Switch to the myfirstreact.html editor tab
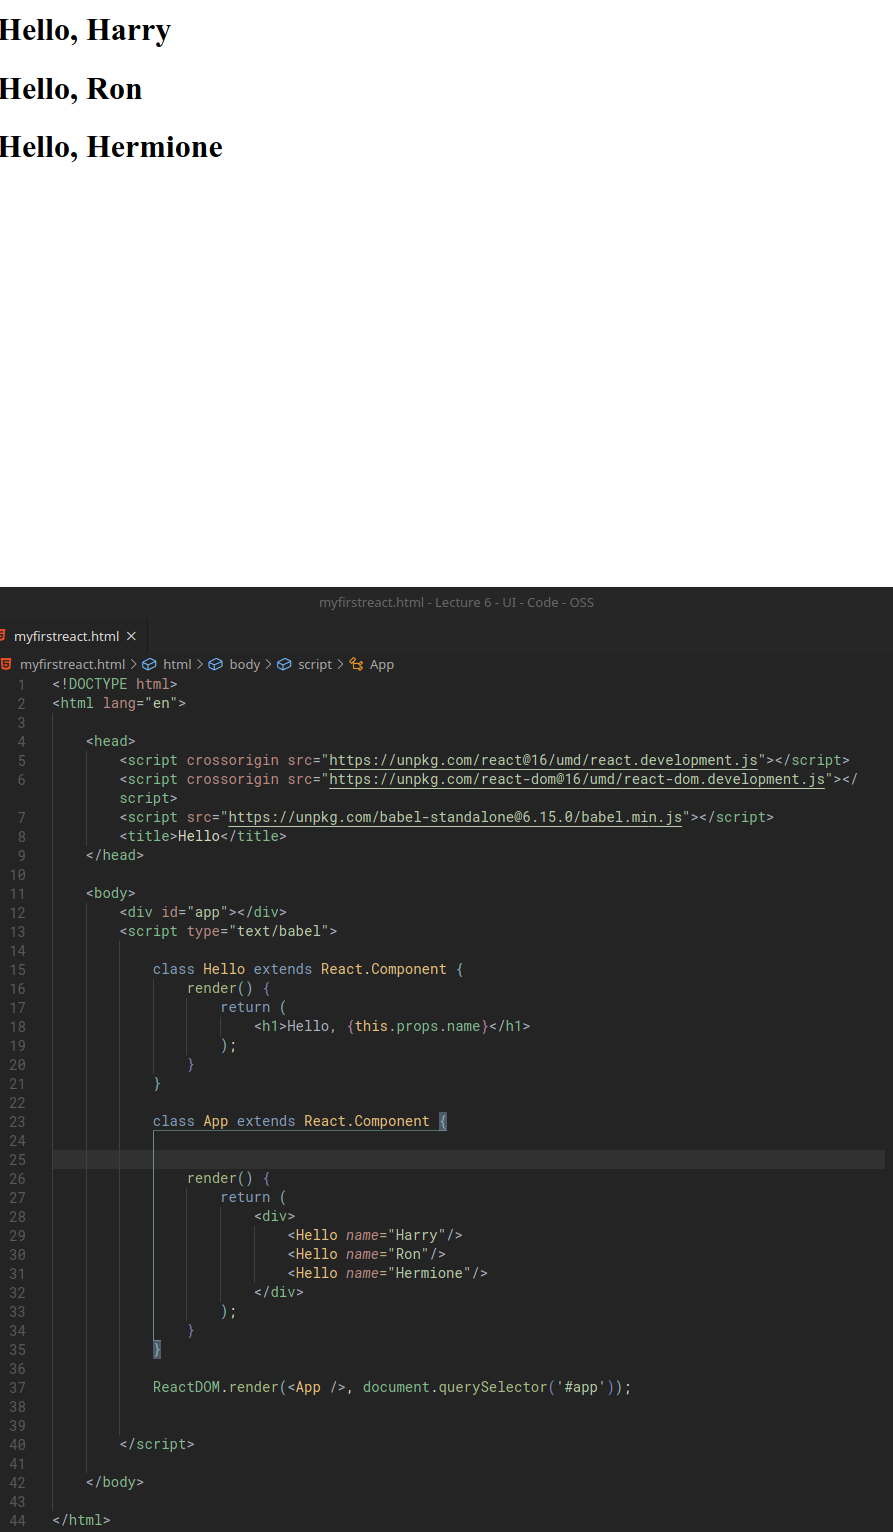This screenshot has width=893, height=1532. tap(67, 636)
